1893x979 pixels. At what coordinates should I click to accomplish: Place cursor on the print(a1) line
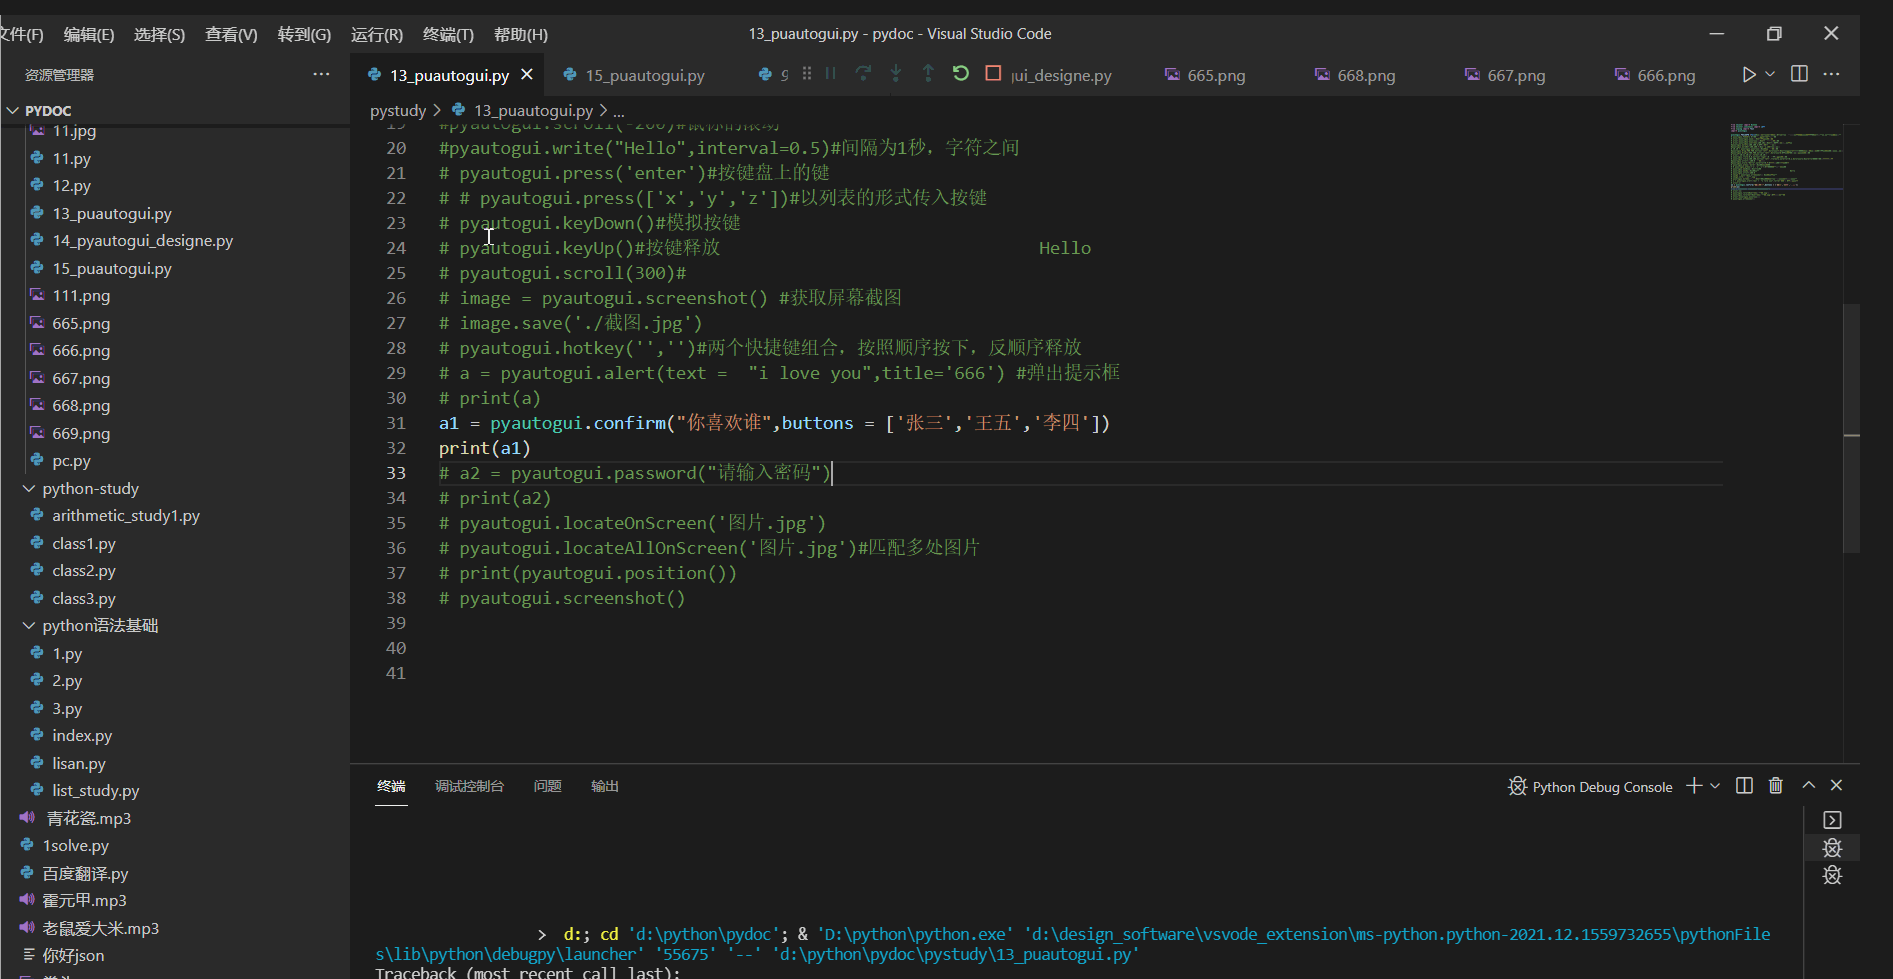coord(485,448)
